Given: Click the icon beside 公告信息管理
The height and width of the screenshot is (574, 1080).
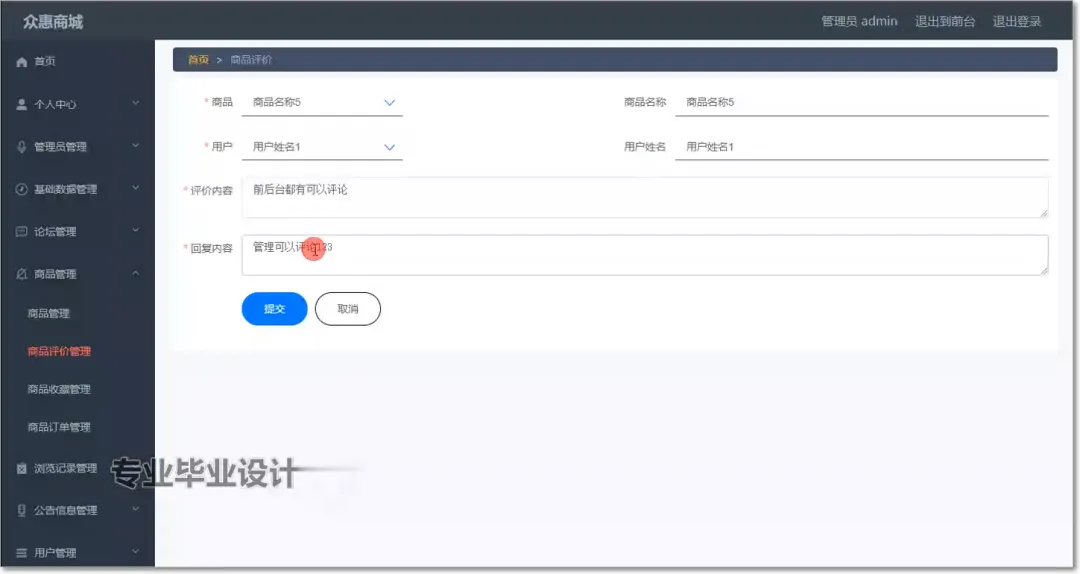Looking at the screenshot, I should tap(21, 511).
